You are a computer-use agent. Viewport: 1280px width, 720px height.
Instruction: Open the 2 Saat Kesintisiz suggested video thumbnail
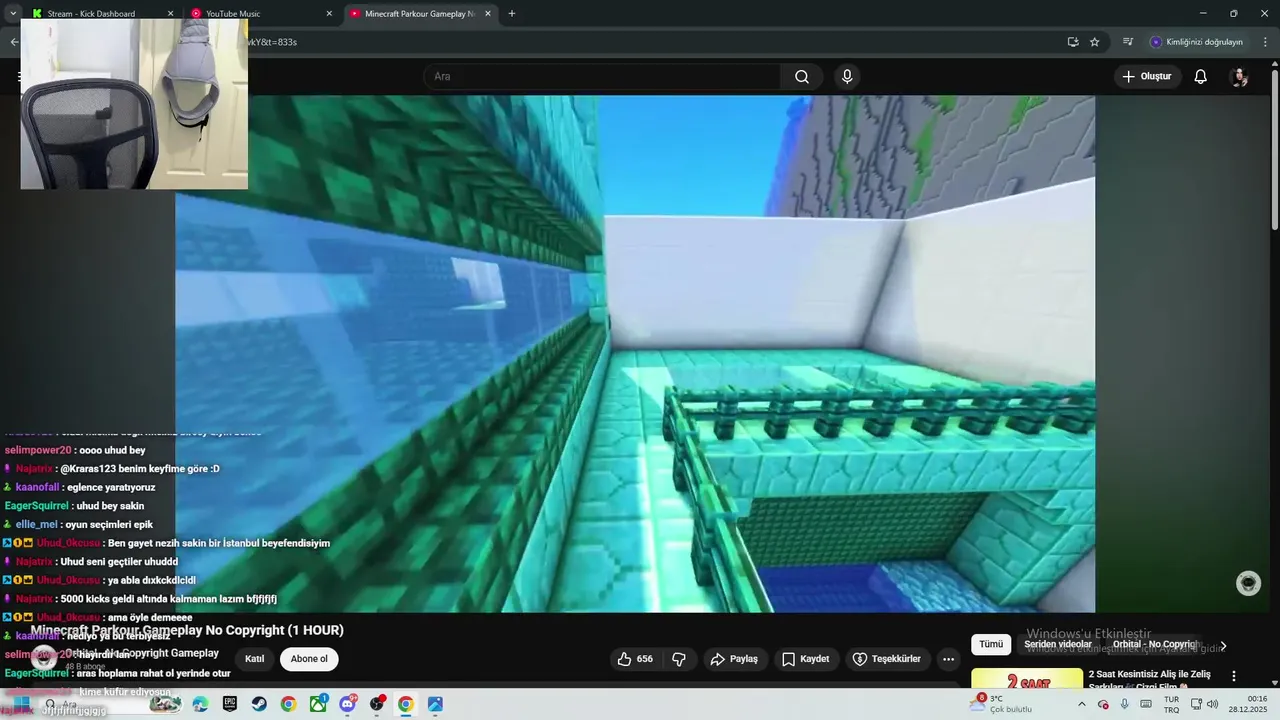click(x=1027, y=678)
